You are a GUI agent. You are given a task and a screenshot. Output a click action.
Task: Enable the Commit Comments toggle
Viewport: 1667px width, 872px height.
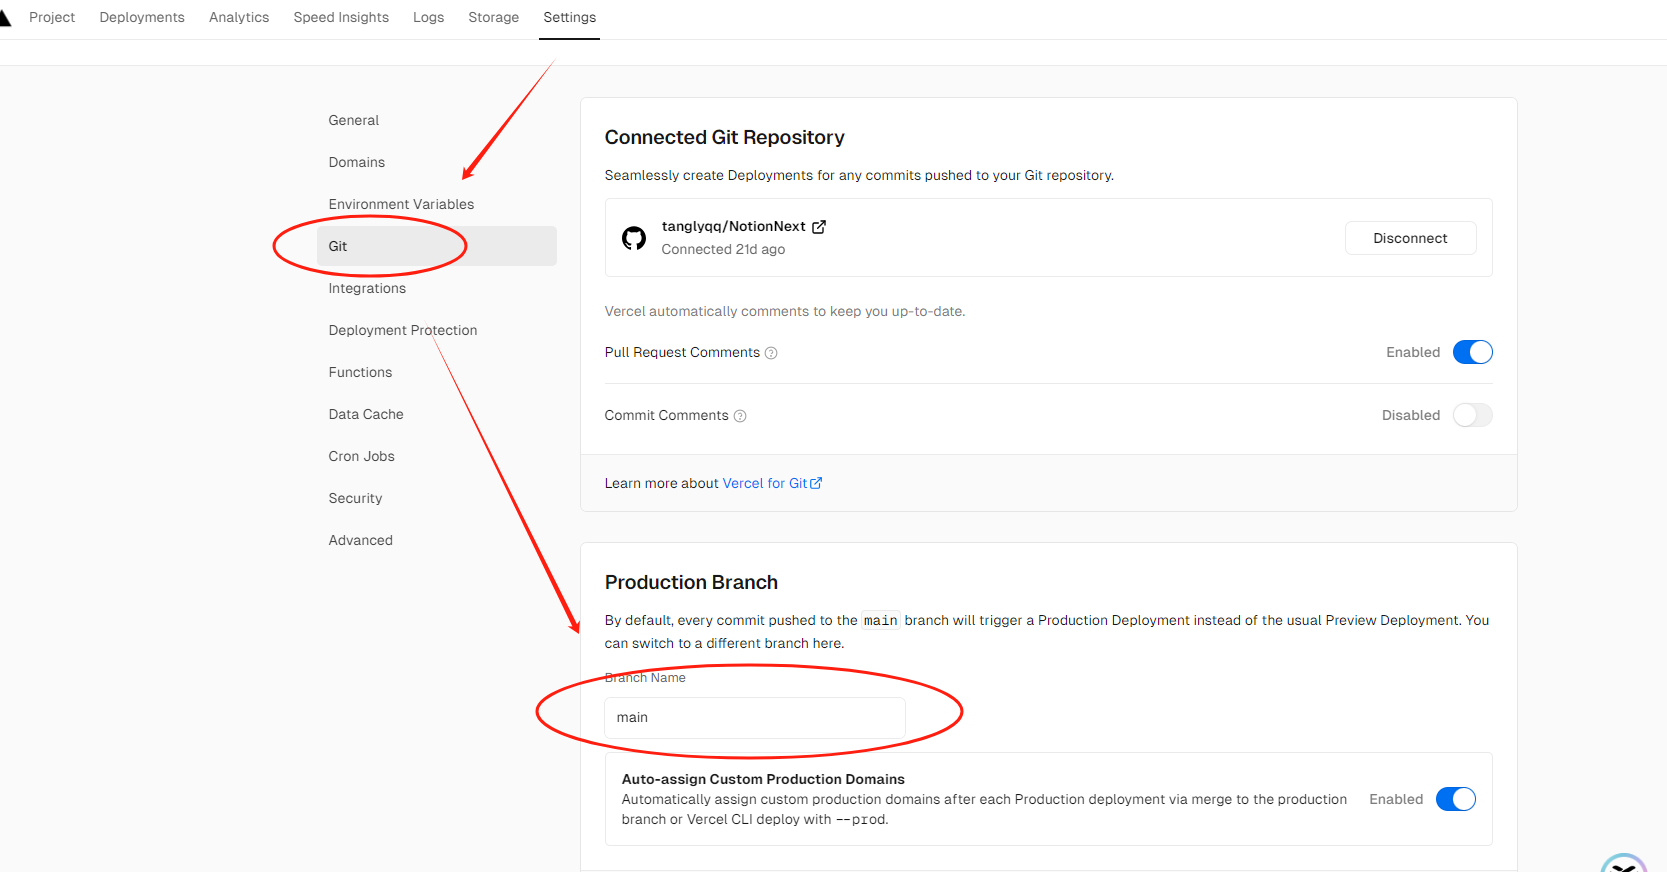[1472, 415]
